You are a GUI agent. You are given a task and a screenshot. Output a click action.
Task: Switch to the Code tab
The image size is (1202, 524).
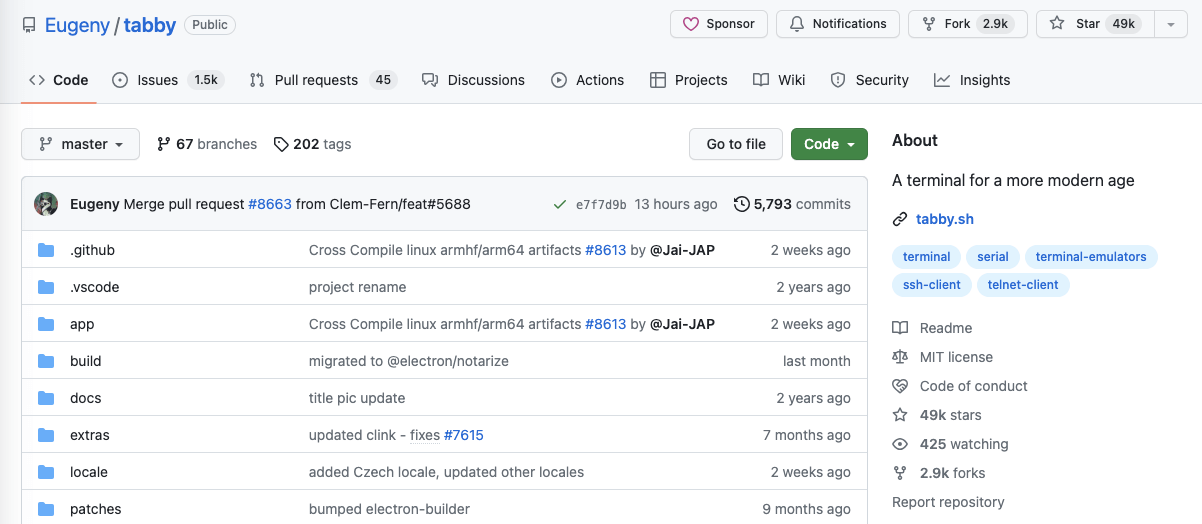58,80
